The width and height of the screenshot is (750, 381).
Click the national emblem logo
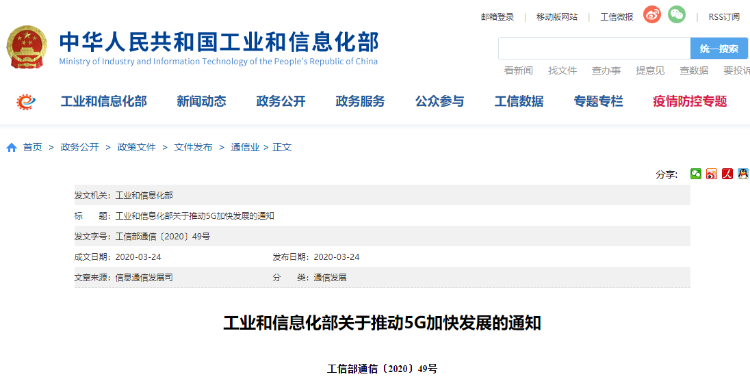point(27,47)
